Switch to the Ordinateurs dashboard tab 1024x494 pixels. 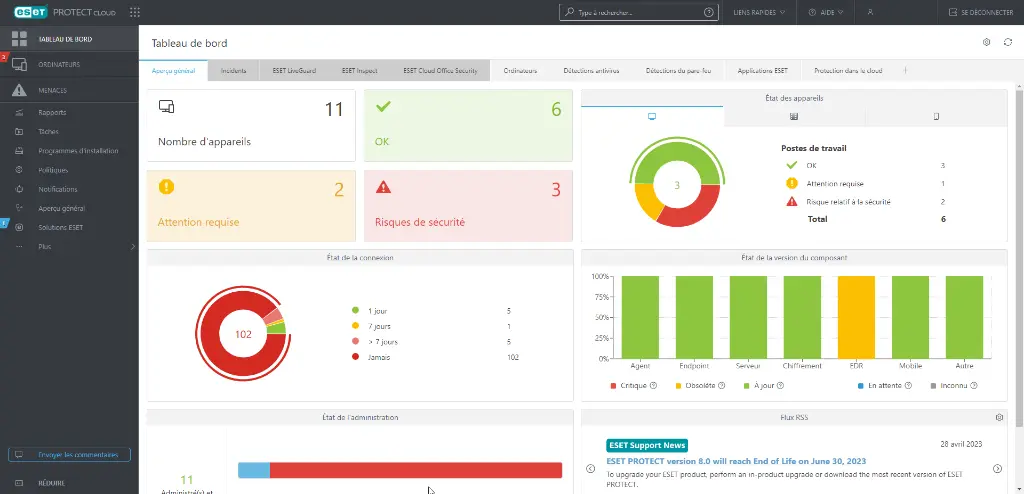tap(520, 71)
